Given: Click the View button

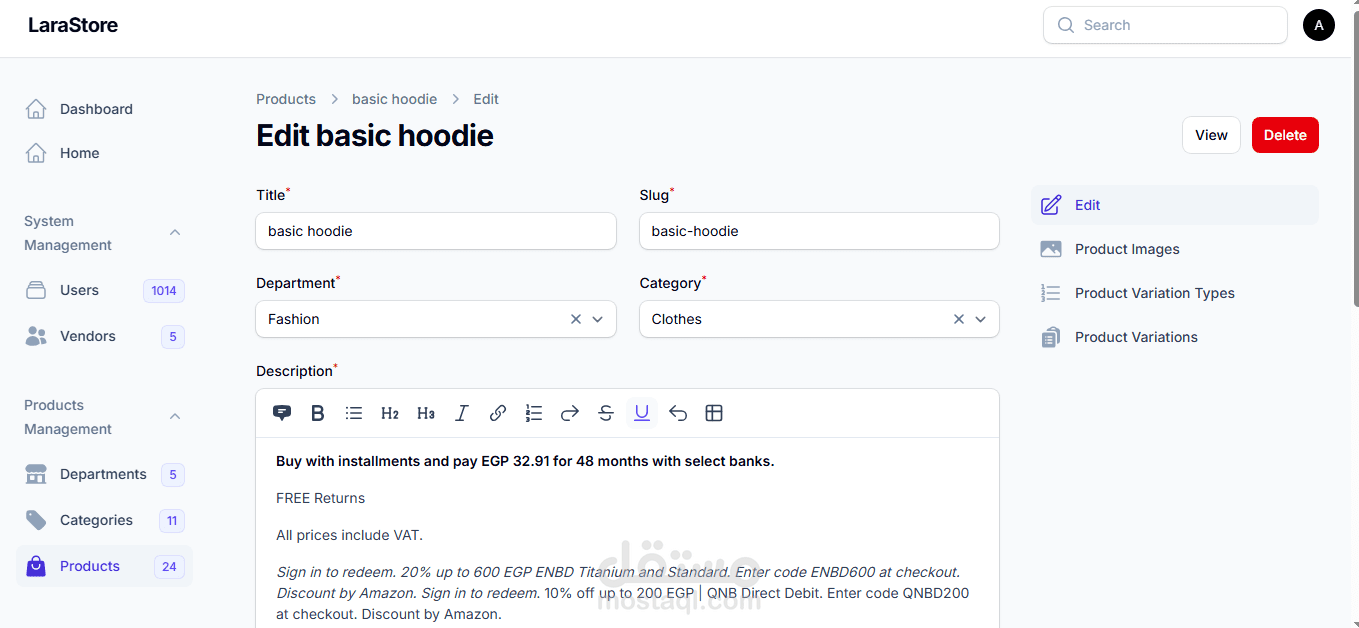Looking at the screenshot, I should click(1211, 135).
